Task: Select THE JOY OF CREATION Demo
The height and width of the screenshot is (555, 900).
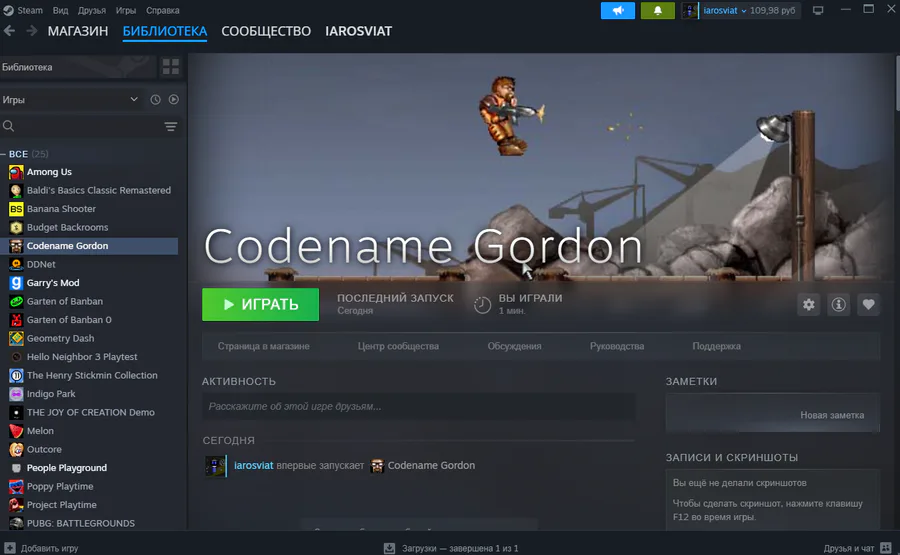Action: [x=89, y=412]
